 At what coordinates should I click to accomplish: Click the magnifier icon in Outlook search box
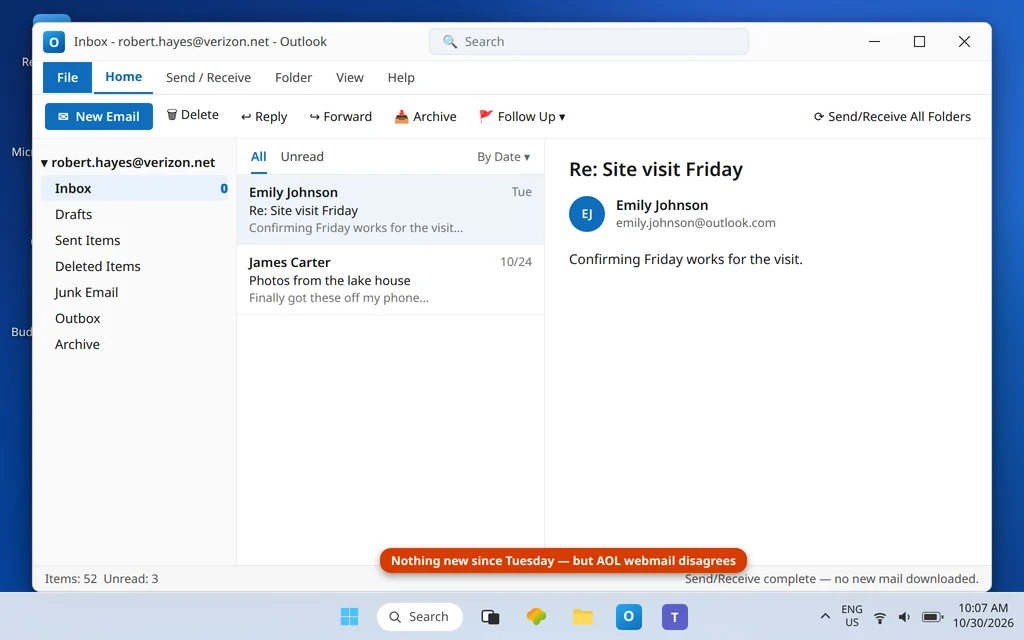pyautogui.click(x=449, y=42)
